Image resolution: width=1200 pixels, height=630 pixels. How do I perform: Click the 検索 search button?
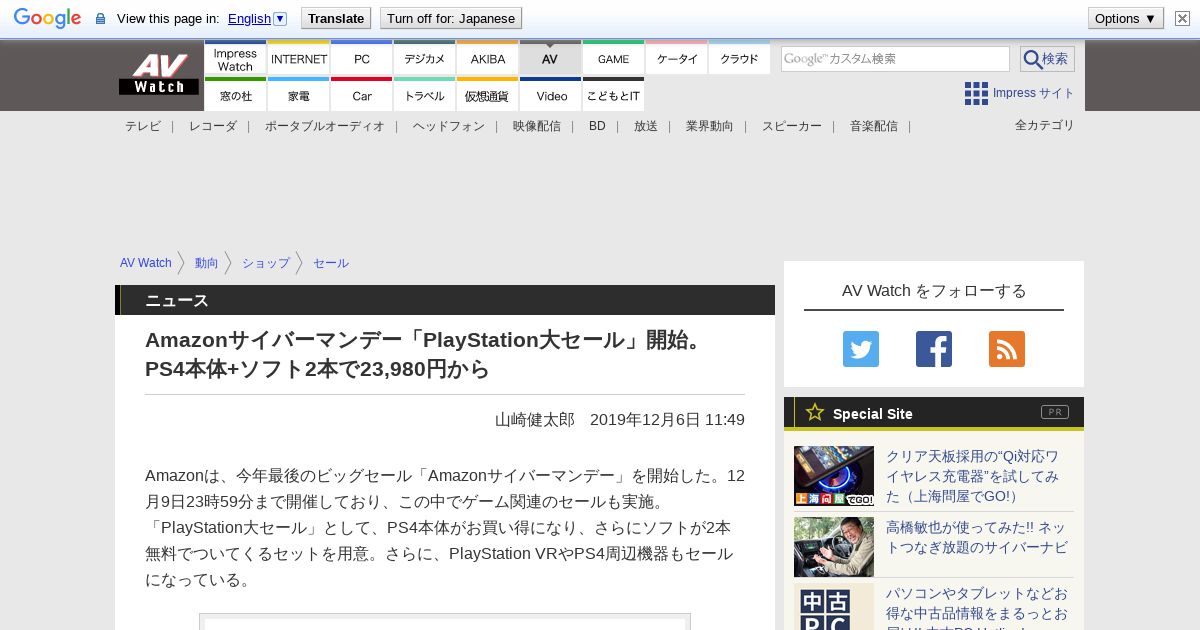[x=1047, y=59]
